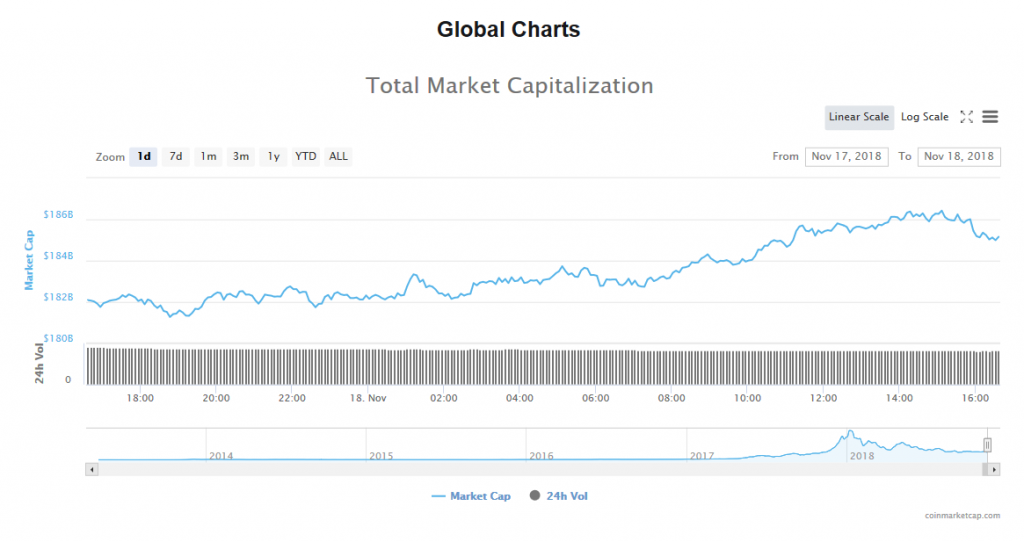Click the To date field
This screenshot has width=1024, height=542.
pos(959,156)
